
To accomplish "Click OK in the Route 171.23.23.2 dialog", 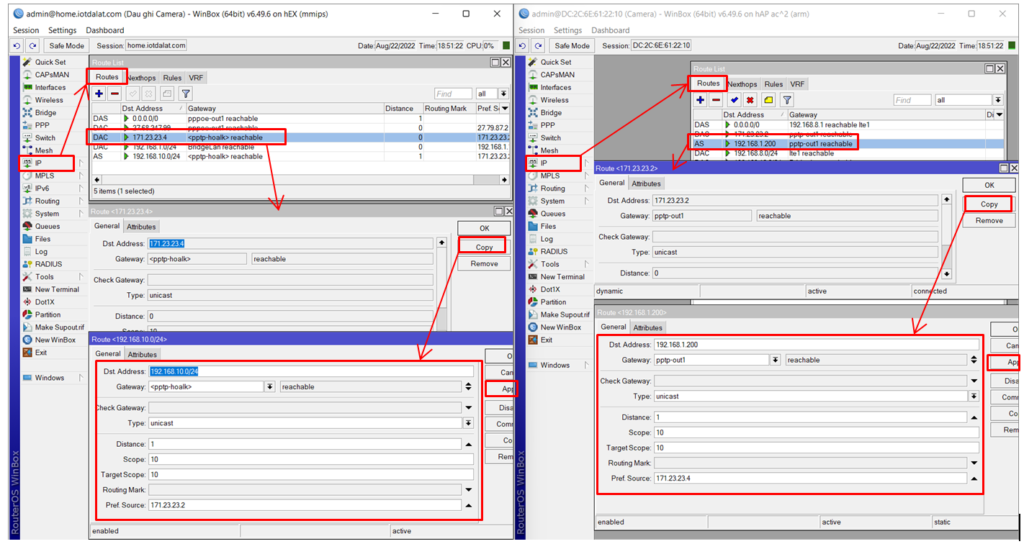I will coord(988,185).
